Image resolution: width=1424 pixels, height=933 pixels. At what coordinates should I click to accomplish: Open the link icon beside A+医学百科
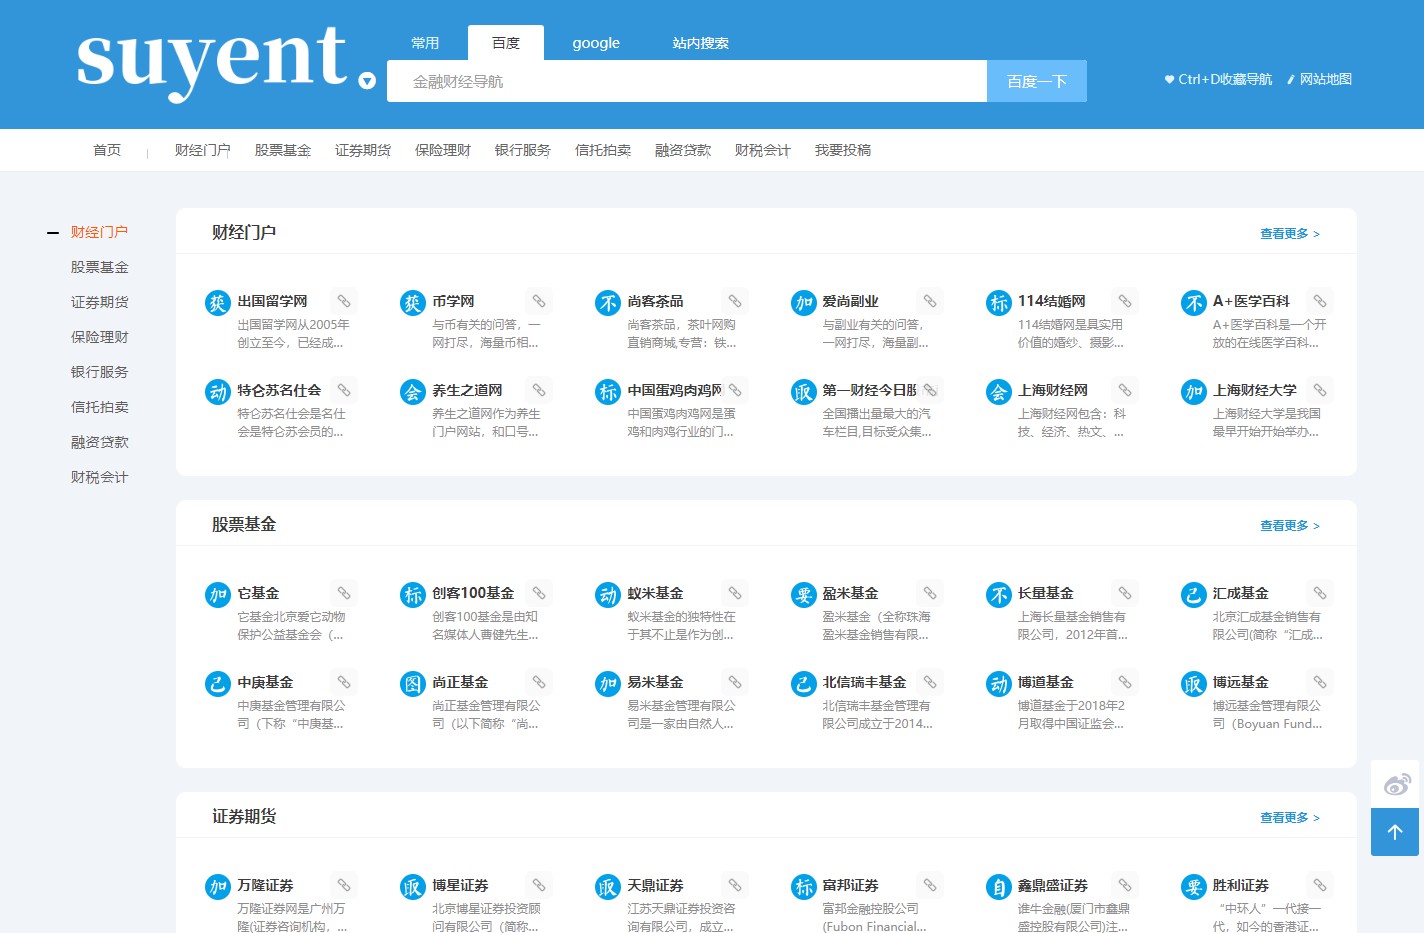(x=1320, y=301)
